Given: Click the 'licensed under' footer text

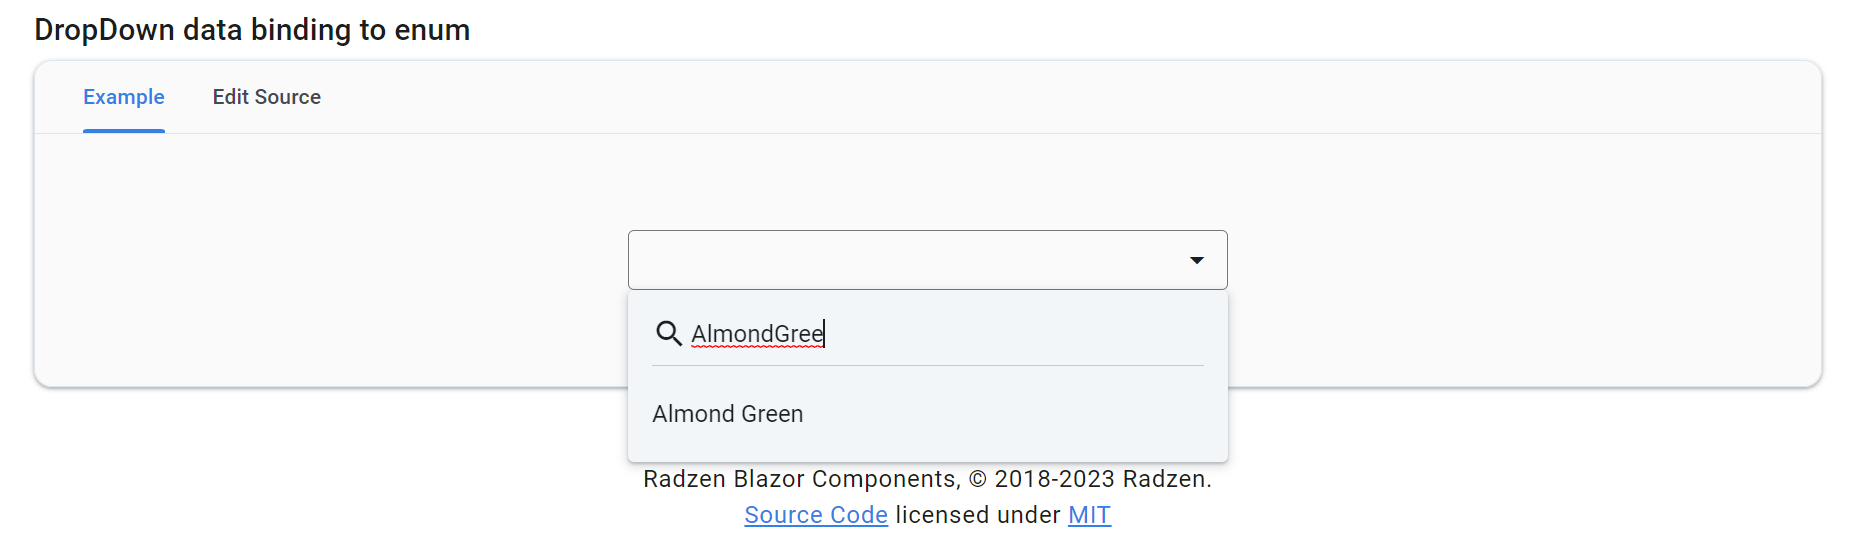Looking at the screenshot, I should point(977,515).
